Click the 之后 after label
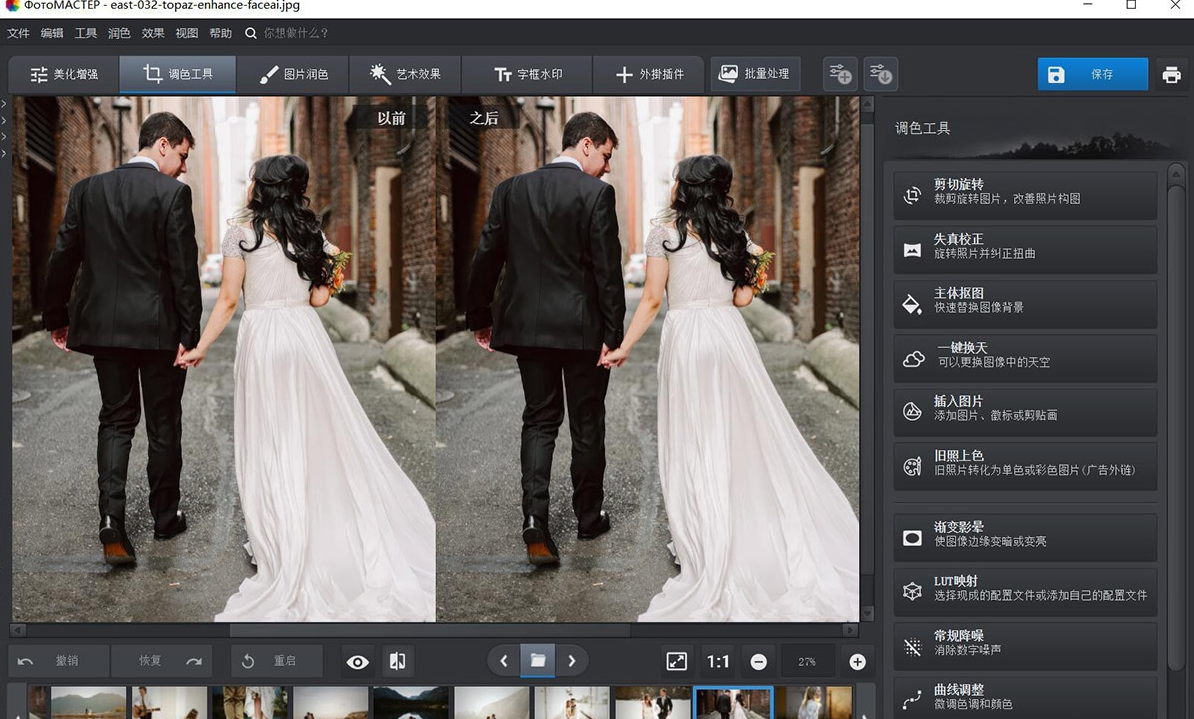This screenshot has height=719, width=1194. click(x=484, y=118)
